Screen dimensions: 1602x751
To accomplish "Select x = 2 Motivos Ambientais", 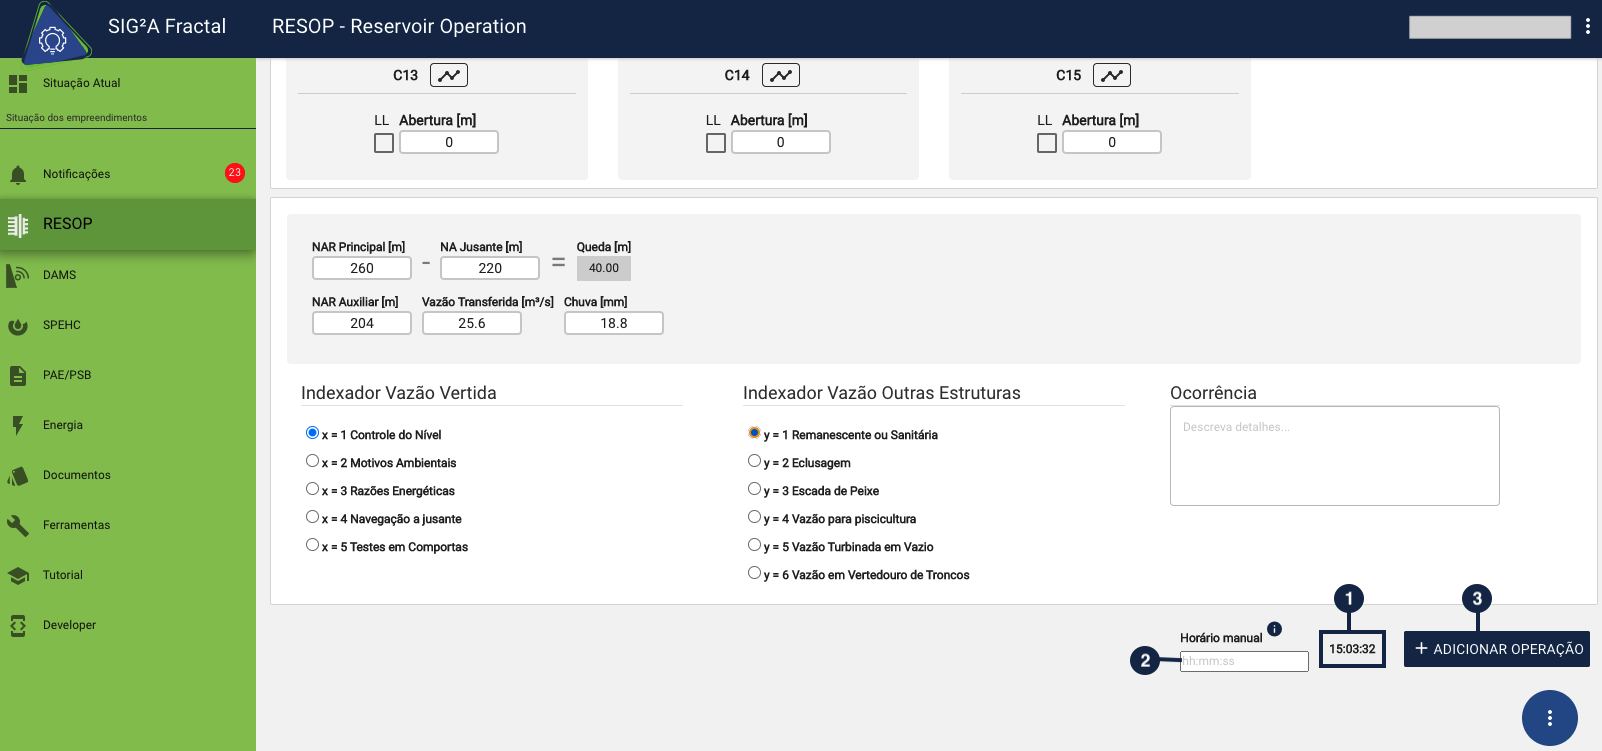I will pyautogui.click(x=312, y=461).
